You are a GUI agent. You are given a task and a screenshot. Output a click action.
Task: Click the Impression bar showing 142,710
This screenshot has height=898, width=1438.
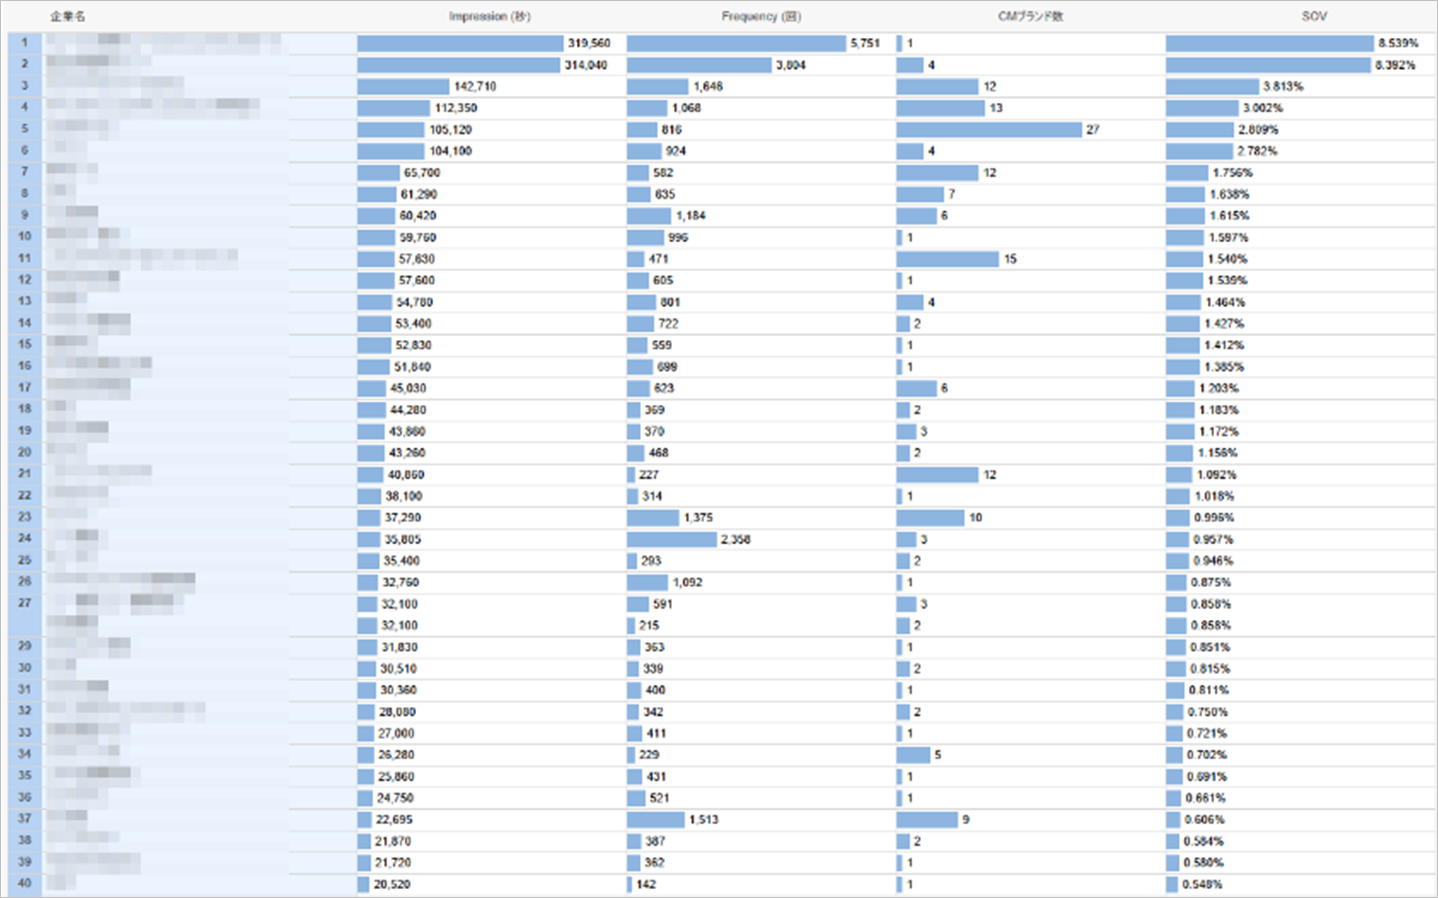point(403,87)
